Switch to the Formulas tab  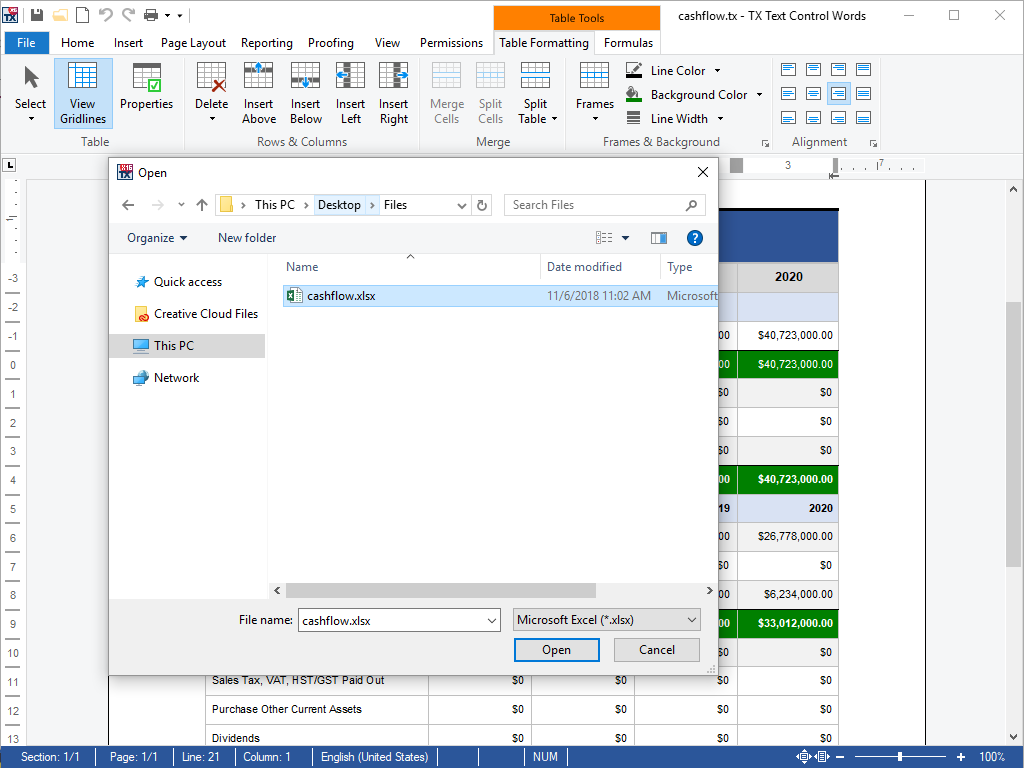pyautogui.click(x=628, y=43)
